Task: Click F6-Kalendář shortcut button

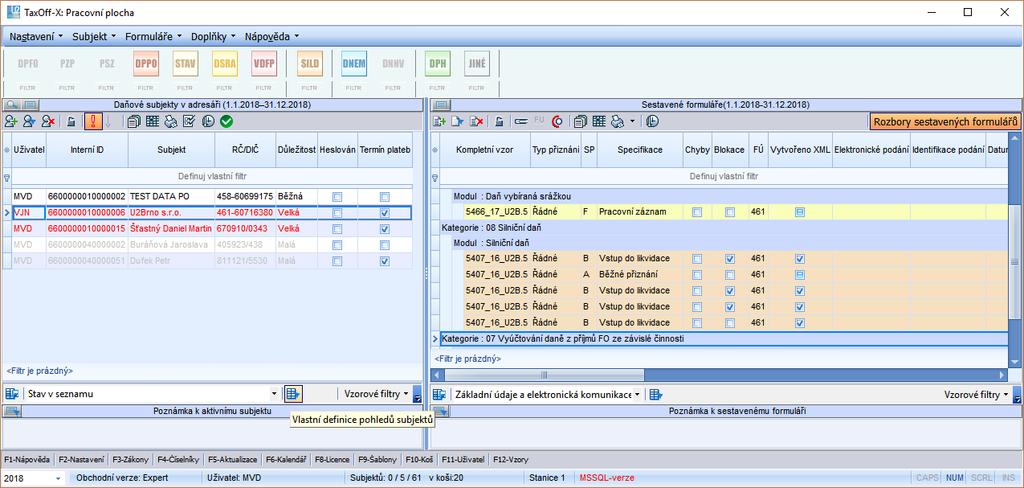Action: 284,460
